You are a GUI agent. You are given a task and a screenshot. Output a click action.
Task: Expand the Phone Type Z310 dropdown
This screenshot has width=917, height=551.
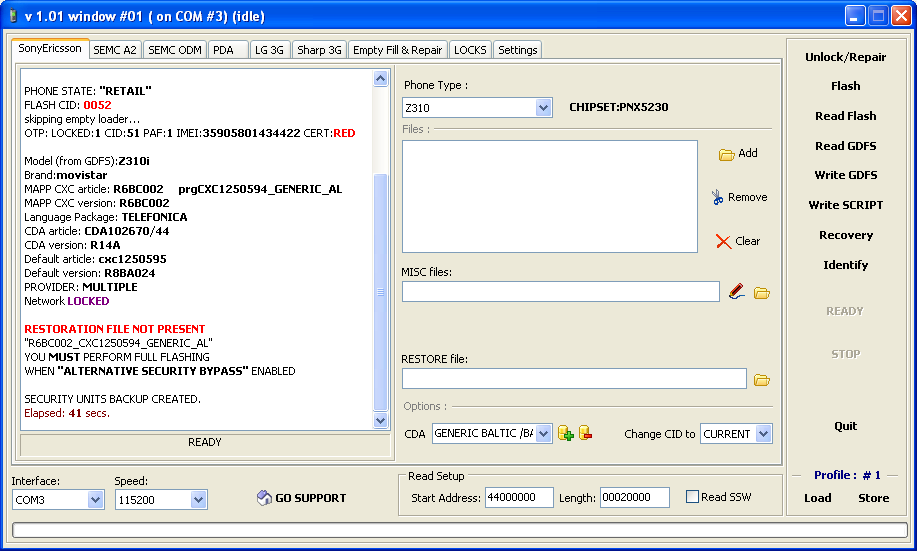click(543, 108)
